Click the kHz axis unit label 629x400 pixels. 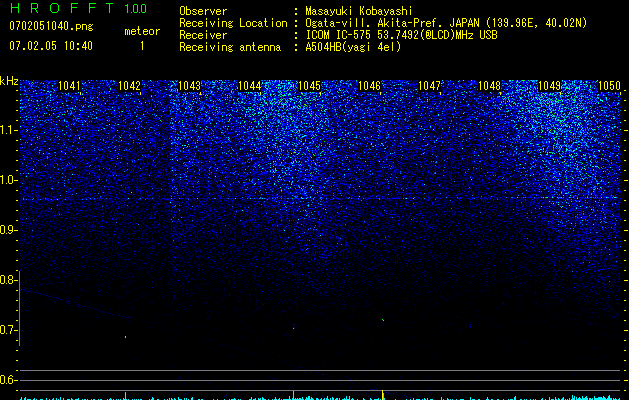click(x=9, y=81)
